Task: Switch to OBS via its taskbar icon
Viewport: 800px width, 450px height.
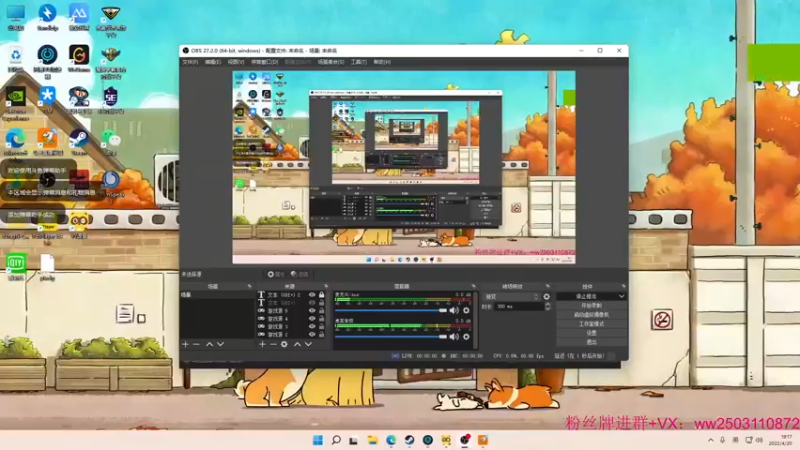Action: [464, 440]
